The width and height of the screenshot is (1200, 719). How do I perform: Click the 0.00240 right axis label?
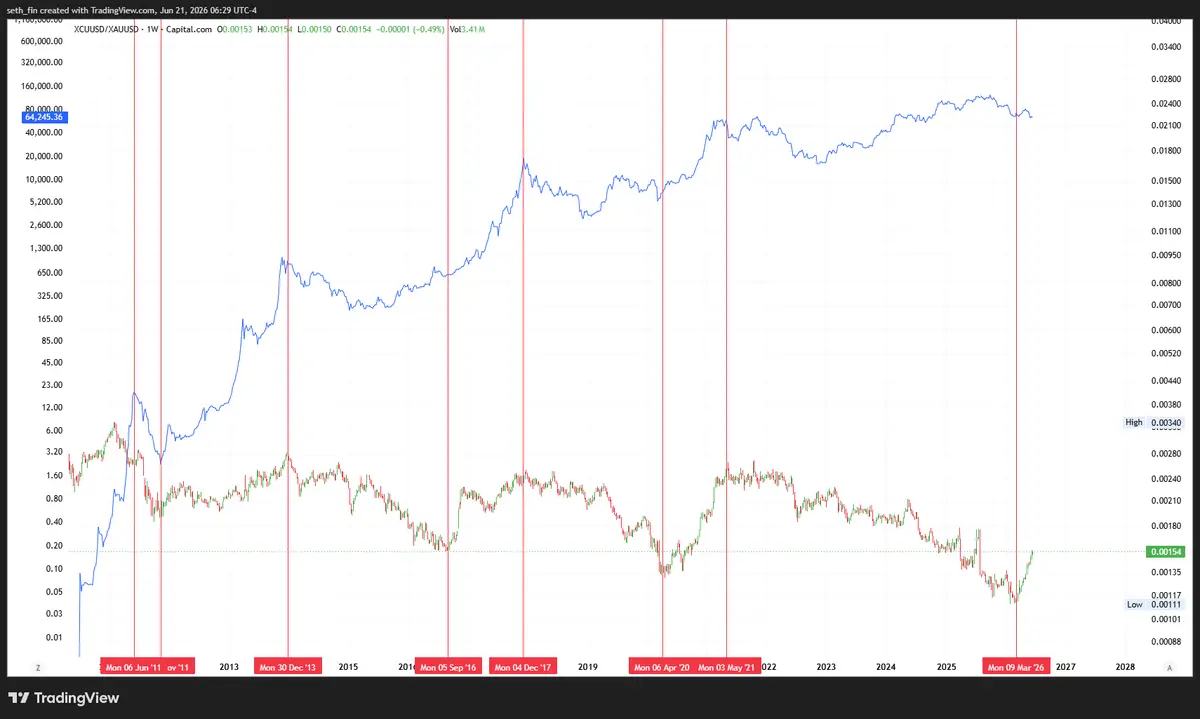tap(1165, 478)
